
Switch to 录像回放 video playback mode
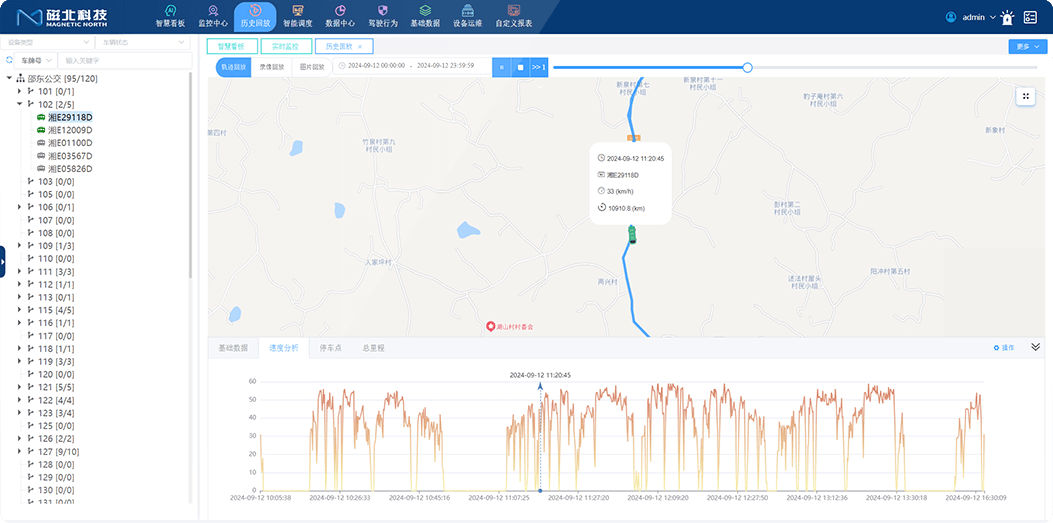click(272, 67)
